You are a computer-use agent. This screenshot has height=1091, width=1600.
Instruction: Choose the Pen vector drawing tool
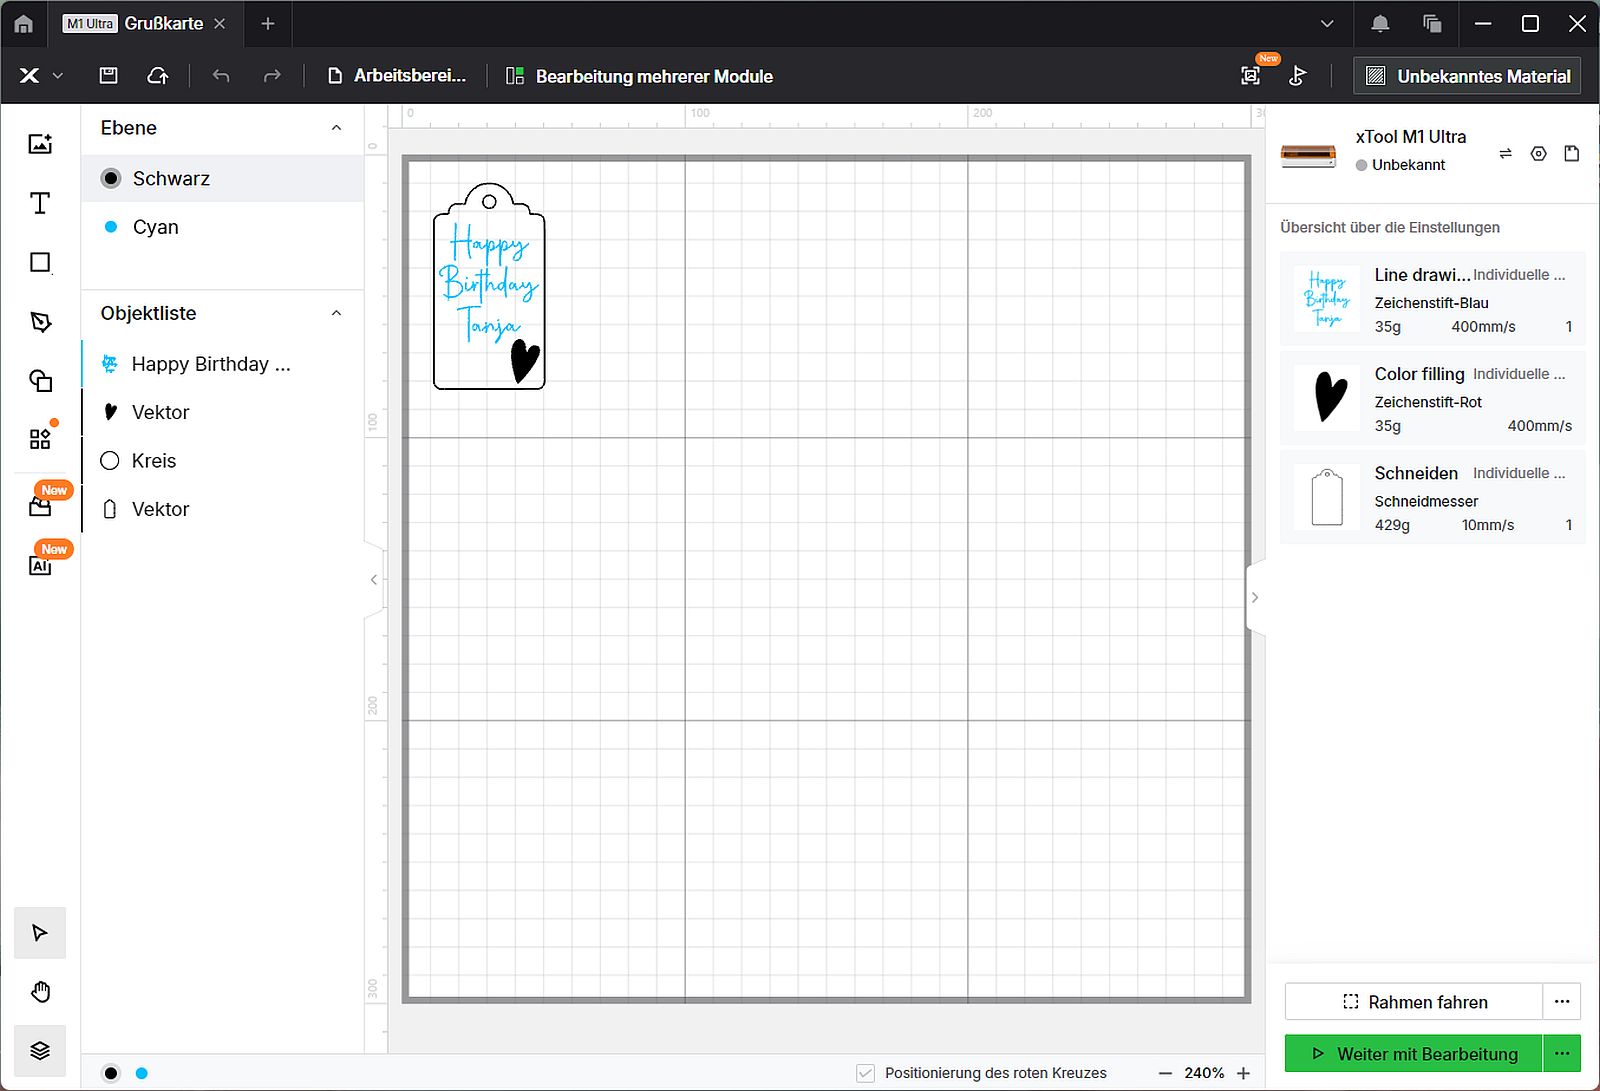coord(40,322)
